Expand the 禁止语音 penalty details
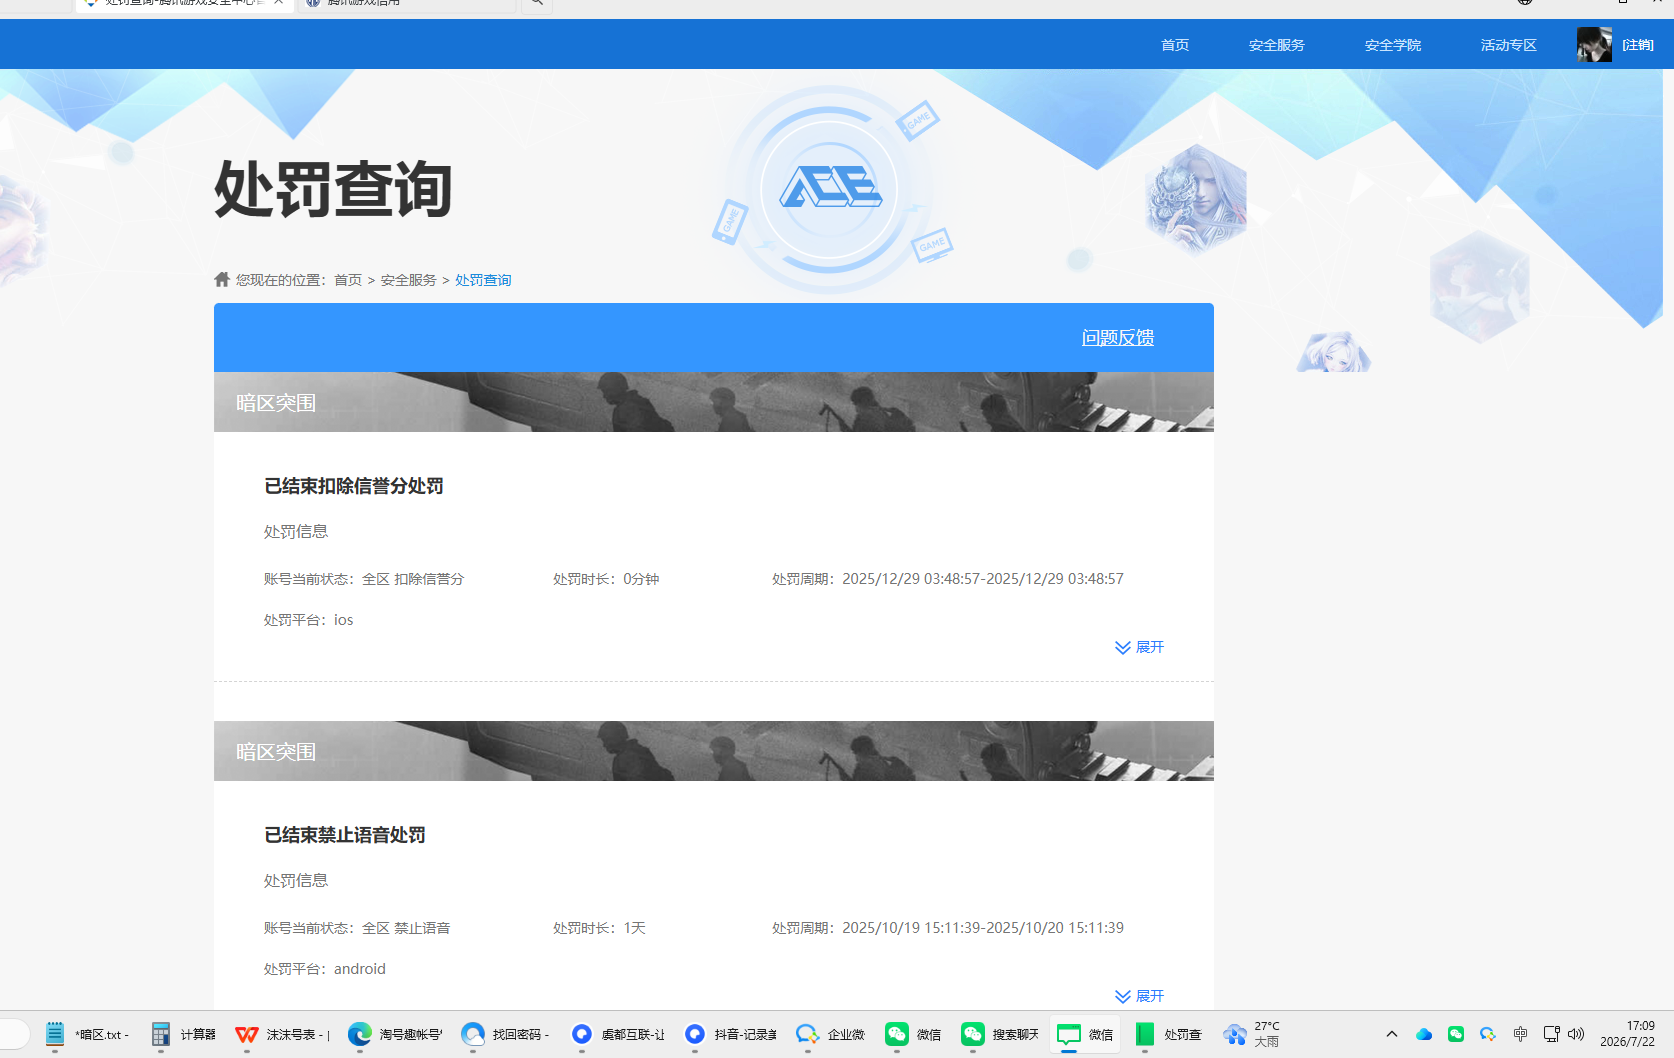The height and width of the screenshot is (1058, 1674). pos(1139,996)
